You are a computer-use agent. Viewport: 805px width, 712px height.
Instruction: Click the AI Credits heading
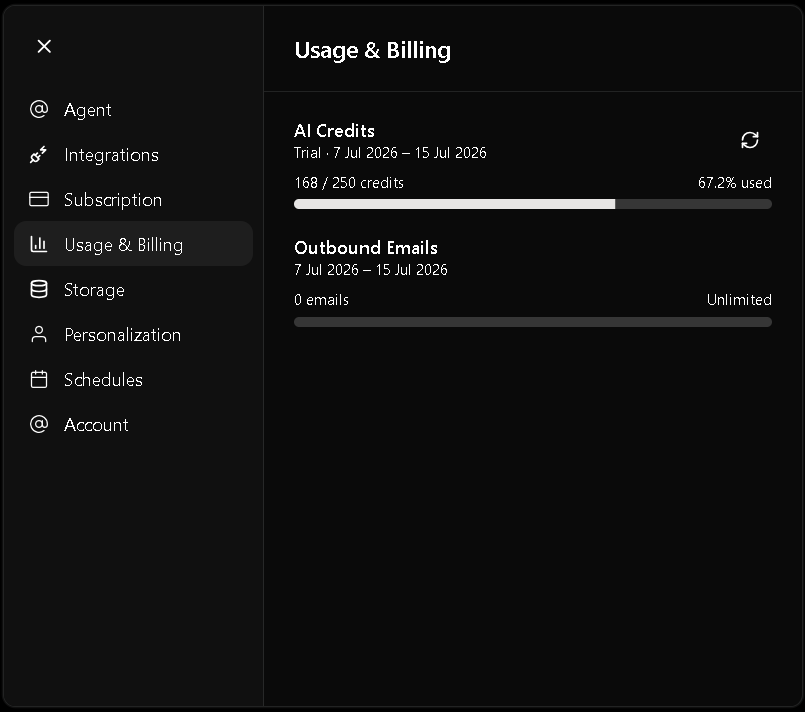click(334, 131)
